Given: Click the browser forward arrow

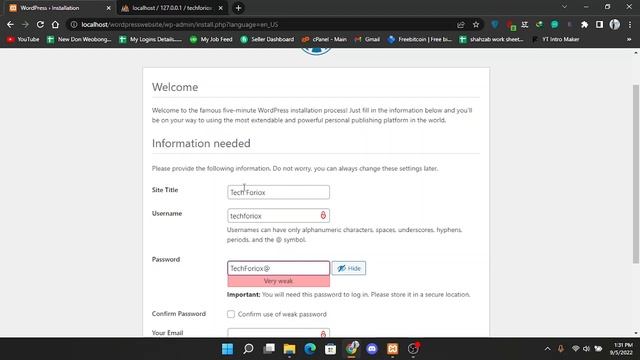Looking at the screenshot, I should pyautogui.click(x=25, y=24).
